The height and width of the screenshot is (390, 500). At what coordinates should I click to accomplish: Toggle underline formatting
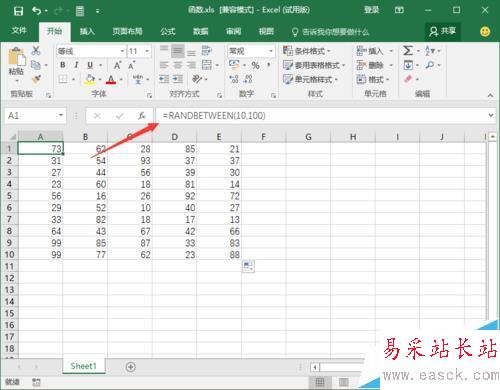point(90,65)
